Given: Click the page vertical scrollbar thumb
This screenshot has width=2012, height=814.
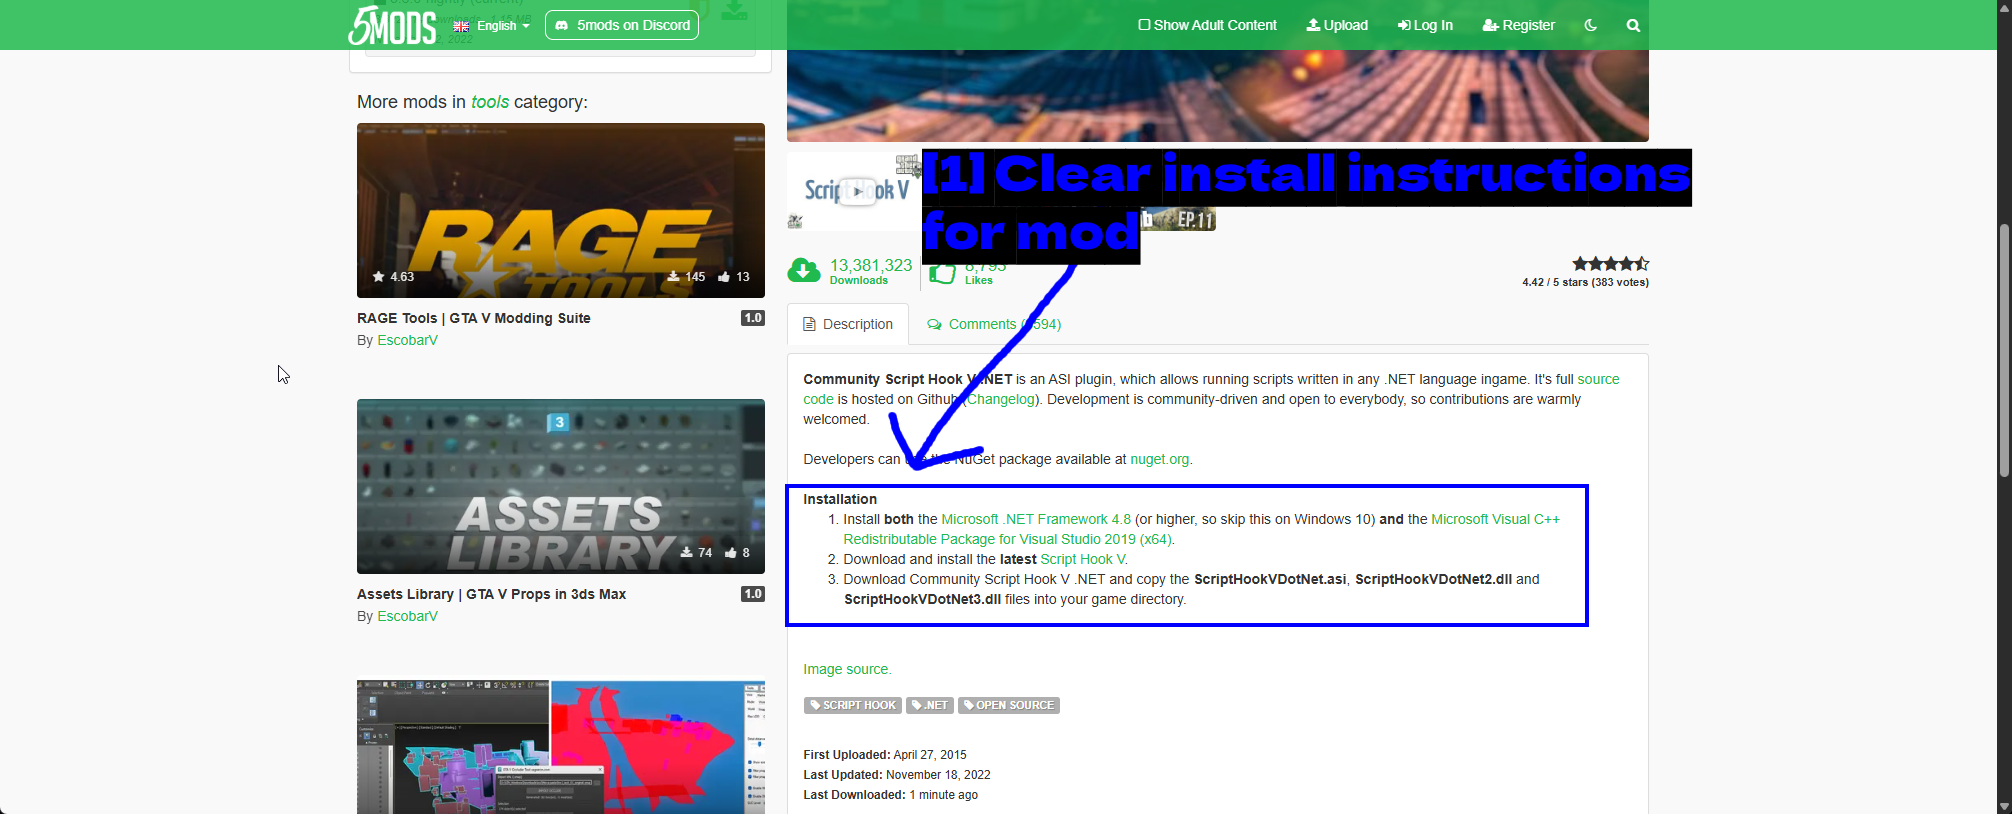Looking at the screenshot, I should click(x=2004, y=350).
